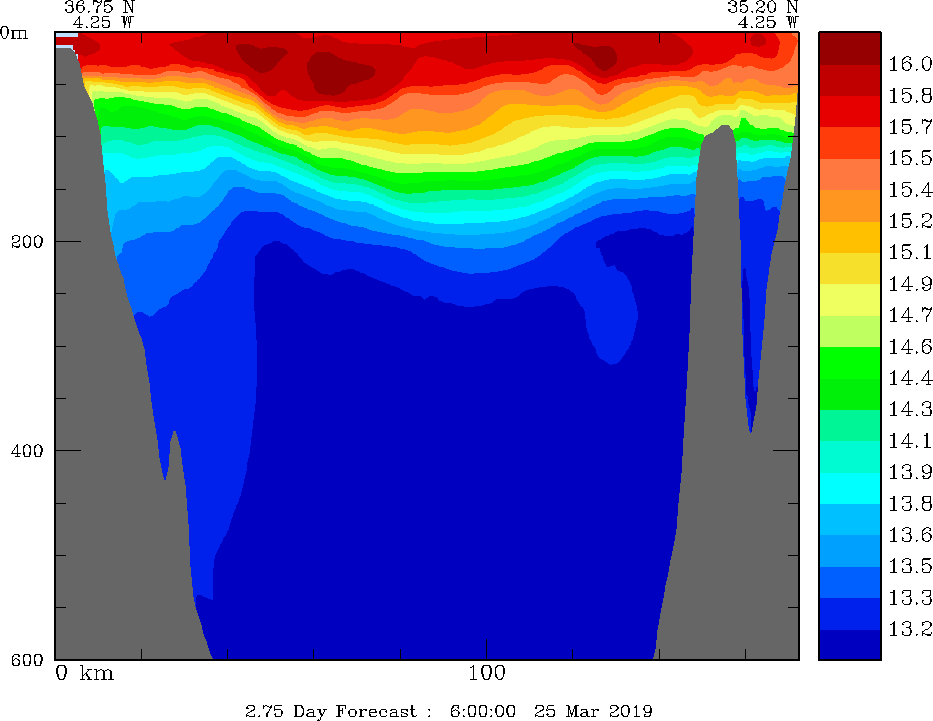This screenshot has width=933, height=721.
Task: Click the 36.75 N latitude label
Action: click(99, 7)
